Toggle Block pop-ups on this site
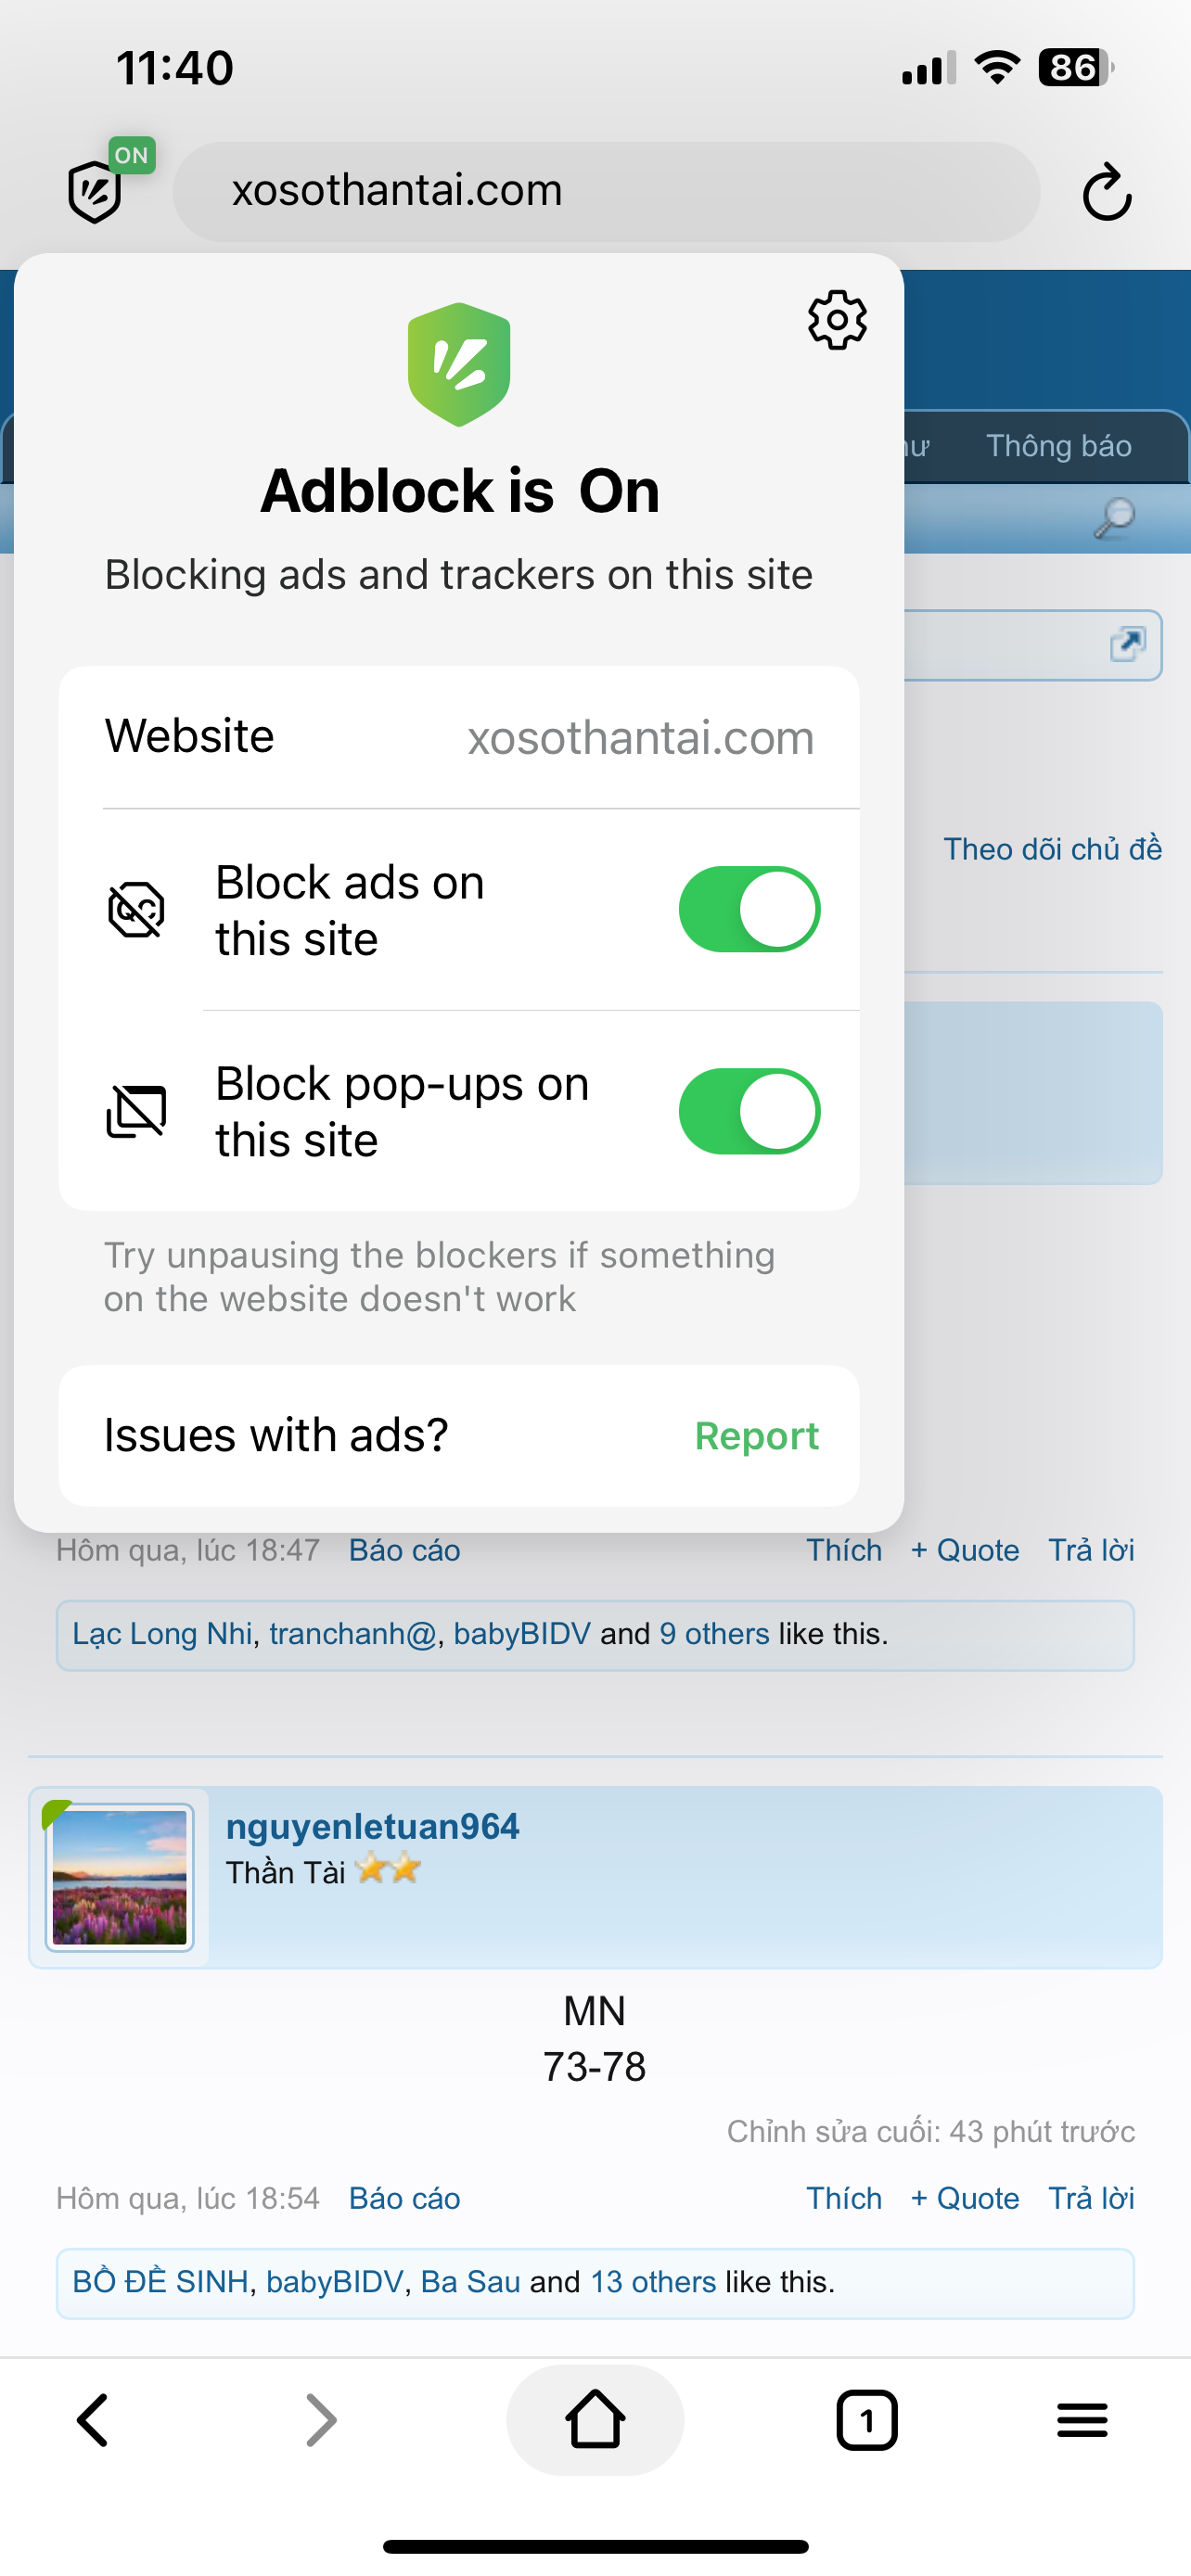The height and width of the screenshot is (2576, 1191). 749,1111
